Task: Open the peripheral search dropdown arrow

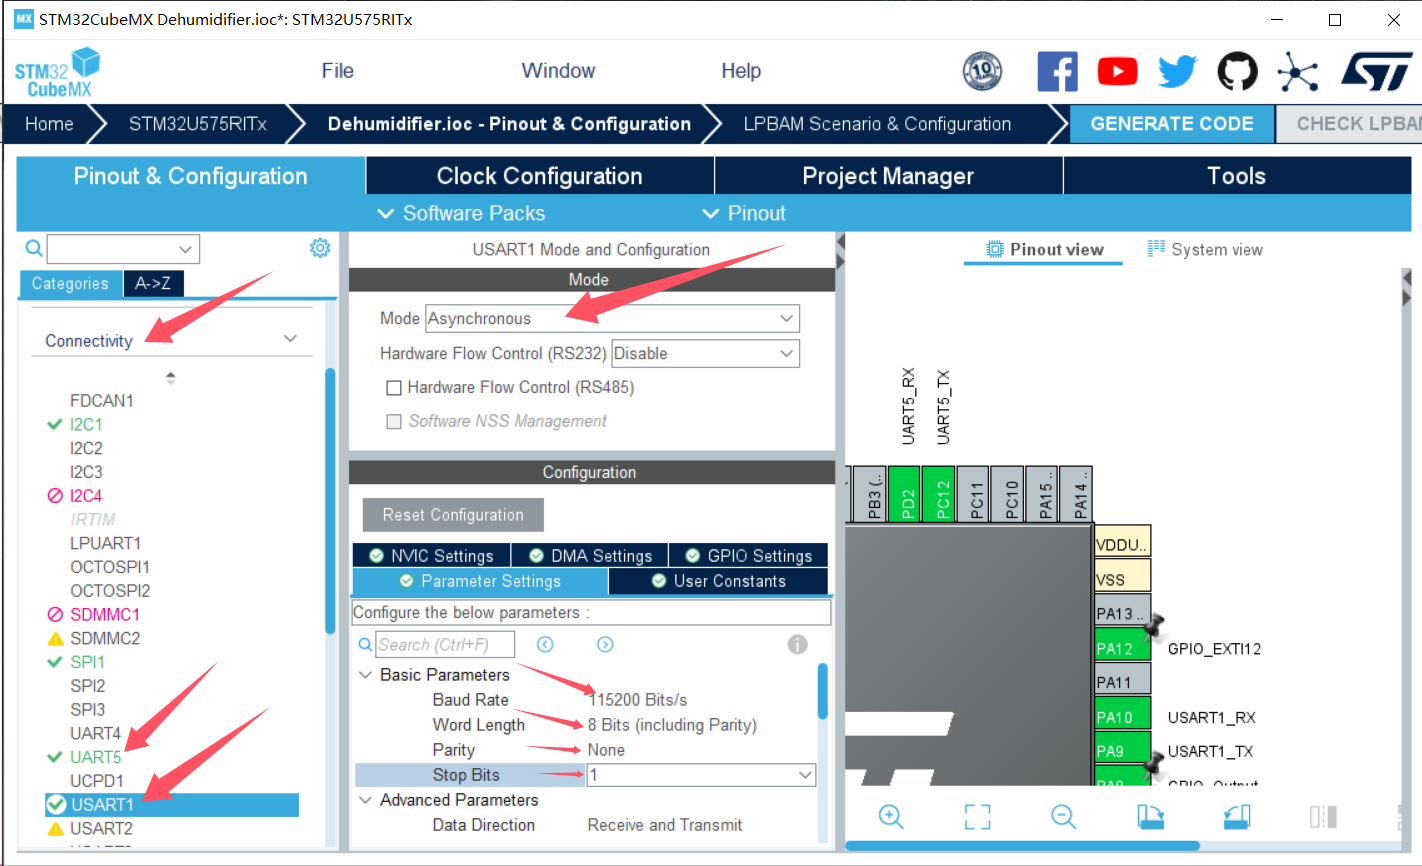Action: [x=185, y=249]
